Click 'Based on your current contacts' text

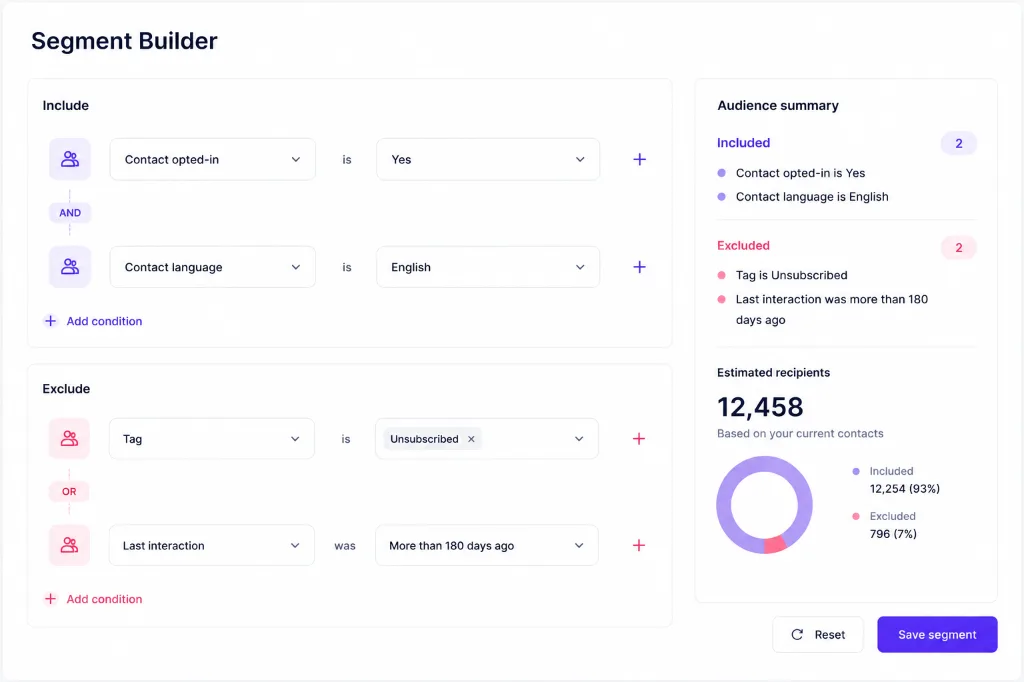[800, 433]
